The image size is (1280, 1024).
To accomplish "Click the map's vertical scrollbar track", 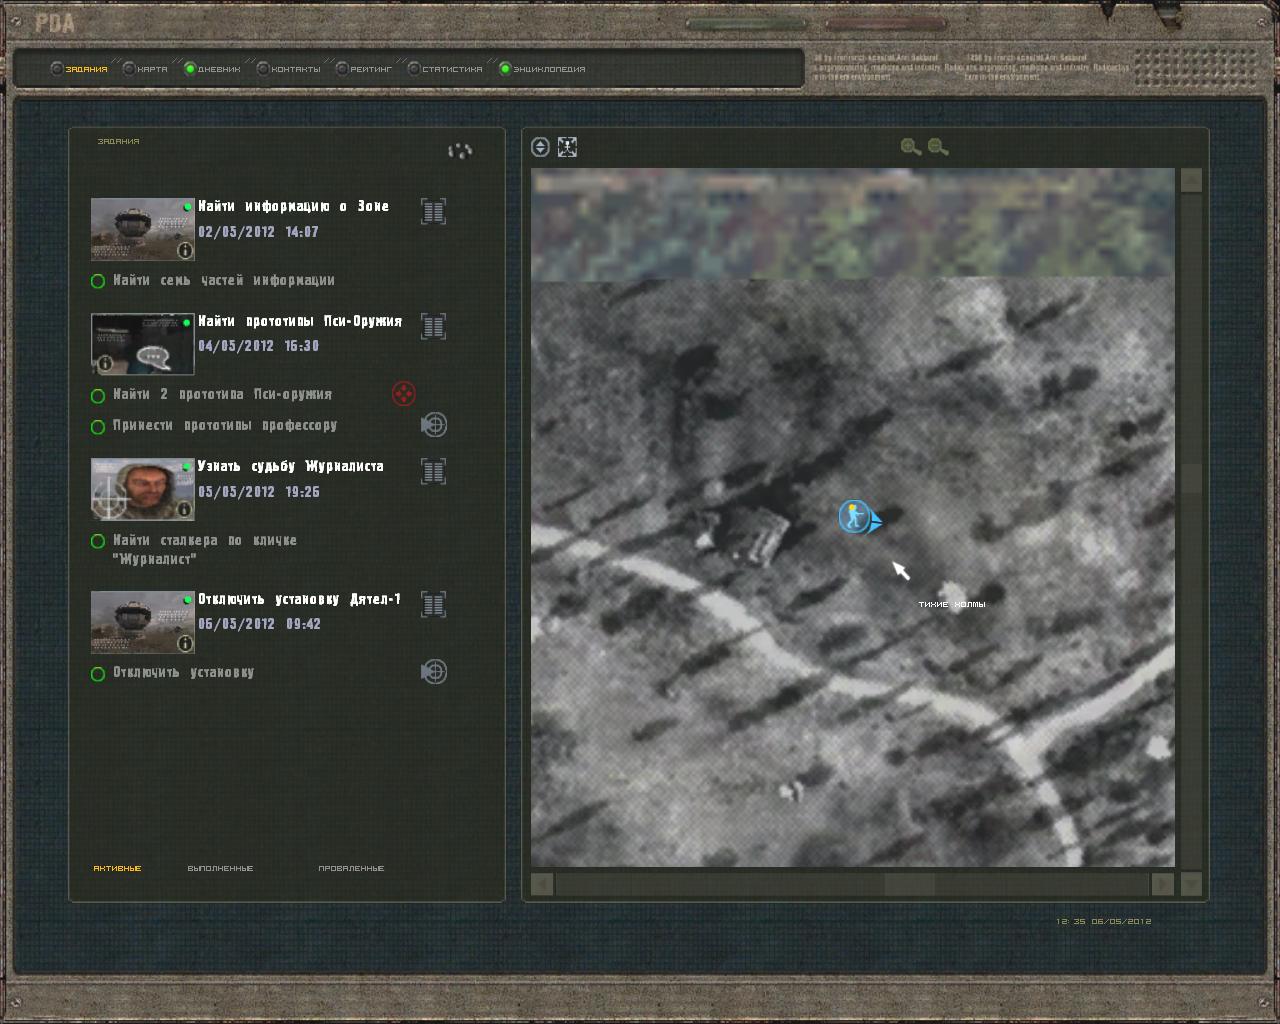I will click(x=1191, y=530).
